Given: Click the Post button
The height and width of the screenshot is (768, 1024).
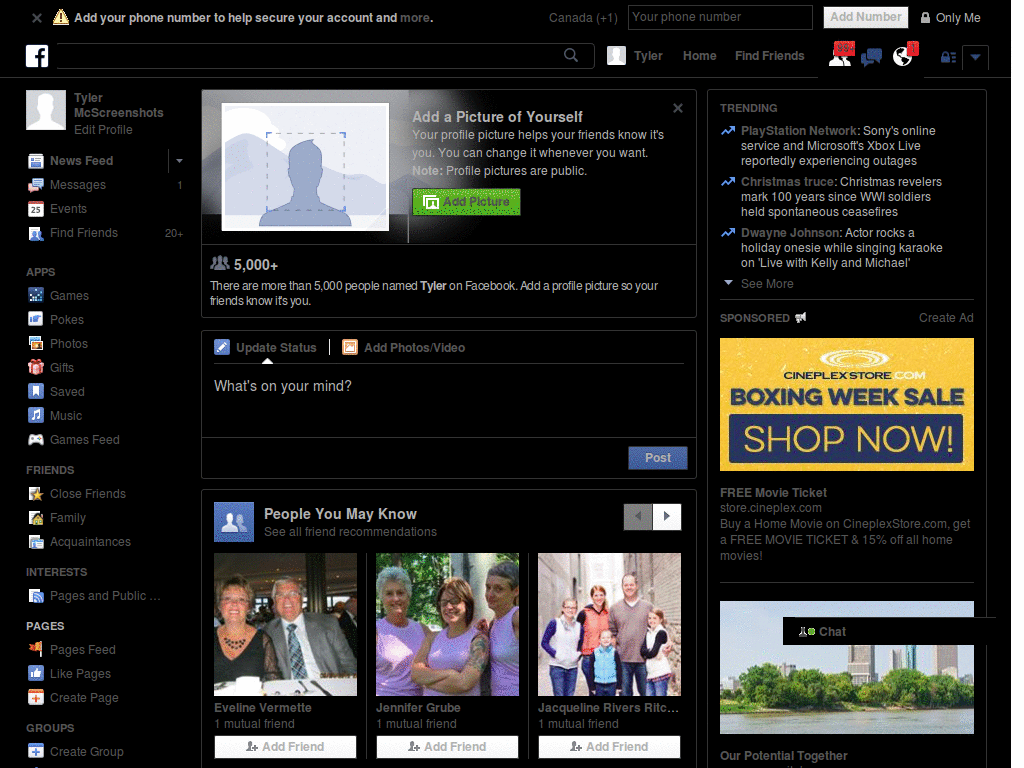Looking at the screenshot, I should pyautogui.click(x=657, y=458).
